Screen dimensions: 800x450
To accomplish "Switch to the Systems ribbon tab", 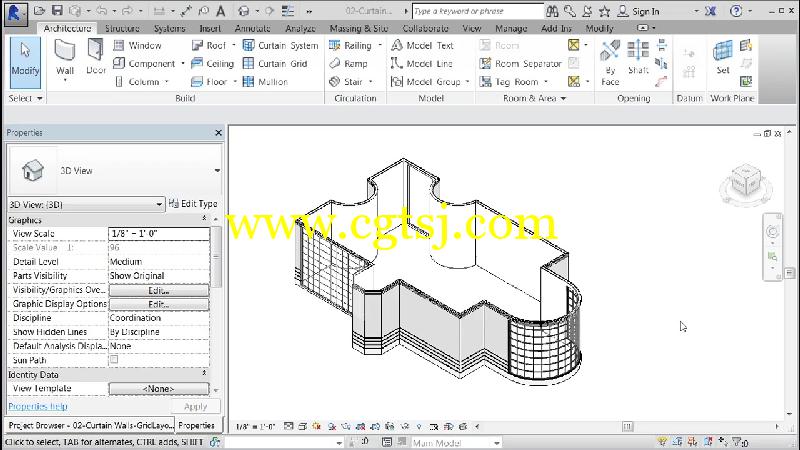I will coord(169,29).
